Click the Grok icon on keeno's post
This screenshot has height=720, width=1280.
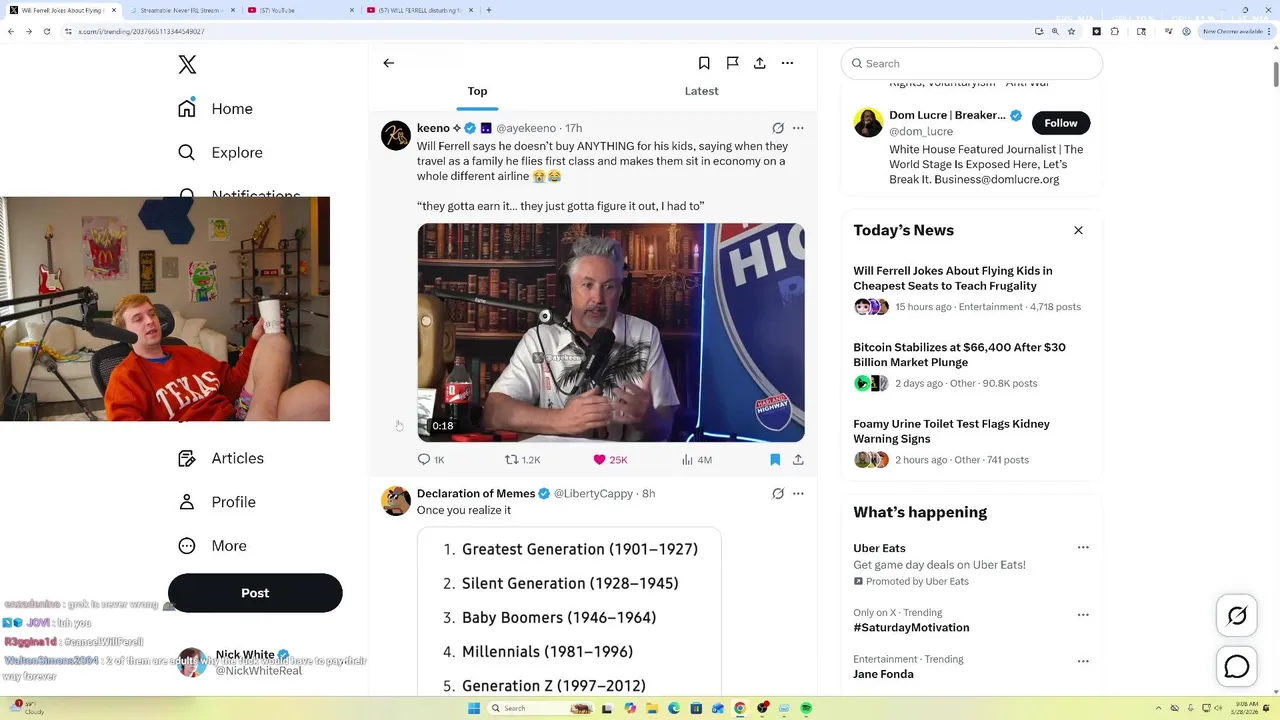pyautogui.click(x=778, y=128)
